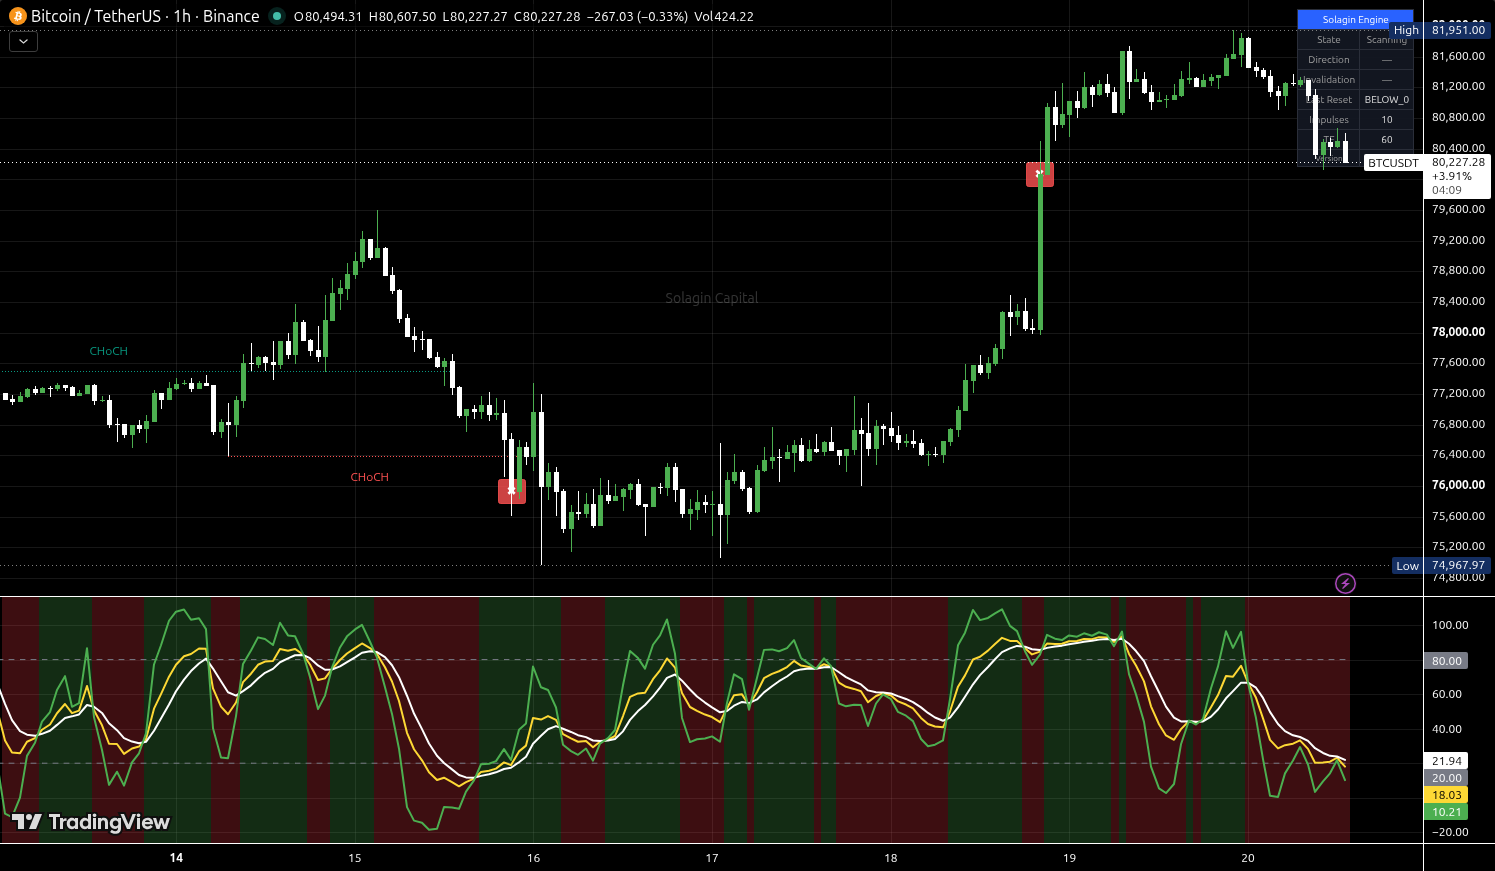Click the BELOW_0 table cell
This screenshot has height=871, width=1495.
[x=1387, y=100]
